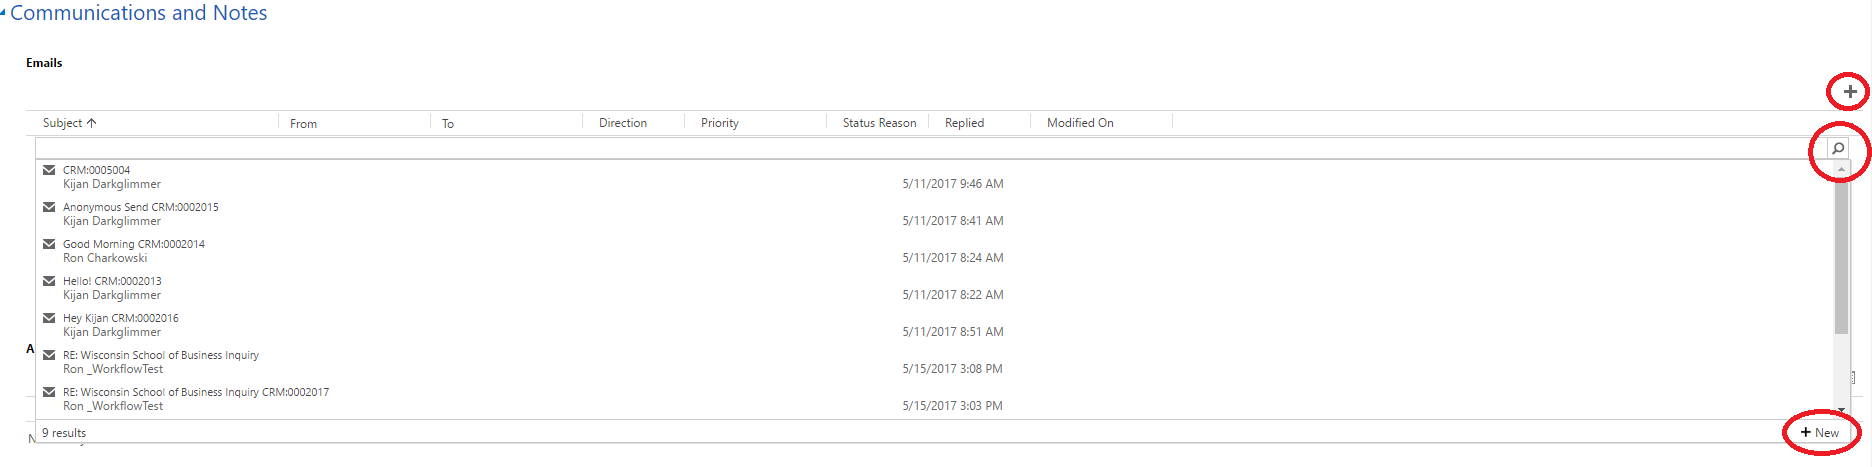
Task: Click envelope icon beside CRM:0005004 email
Action: tap(49, 170)
